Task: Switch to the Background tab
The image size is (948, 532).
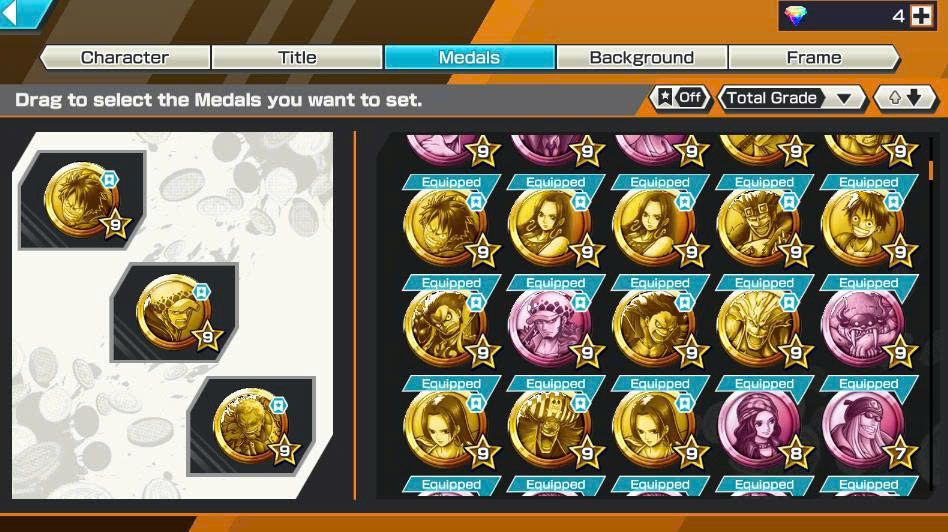Action: click(641, 57)
